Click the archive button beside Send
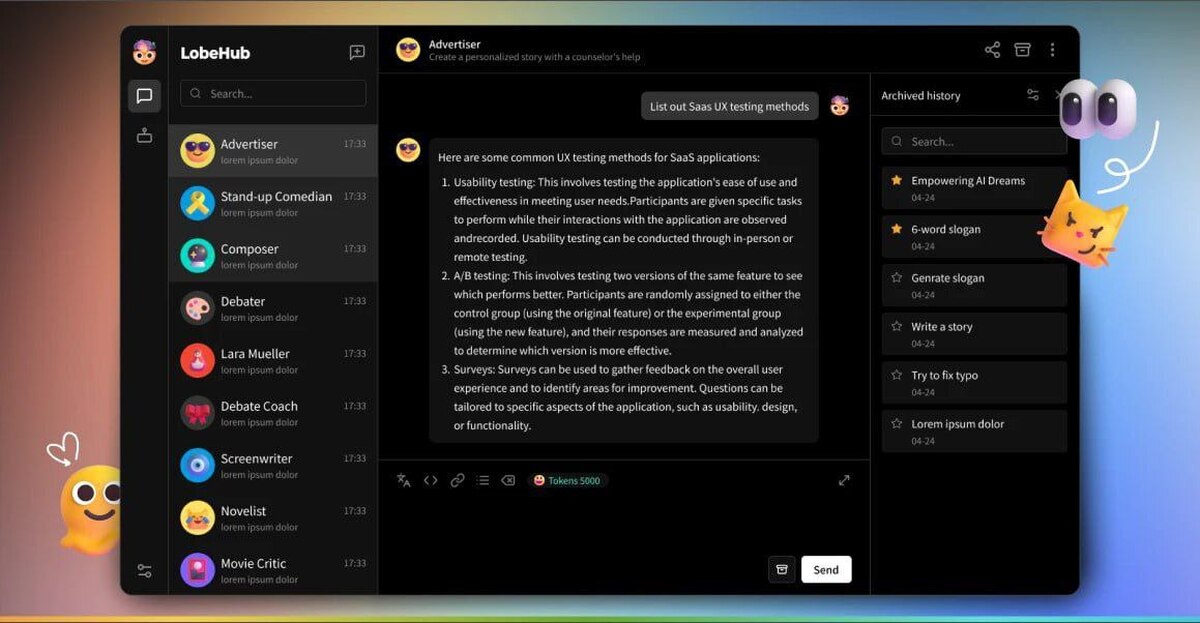This screenshot has height=623, width=1200. (x=782, y=569)
